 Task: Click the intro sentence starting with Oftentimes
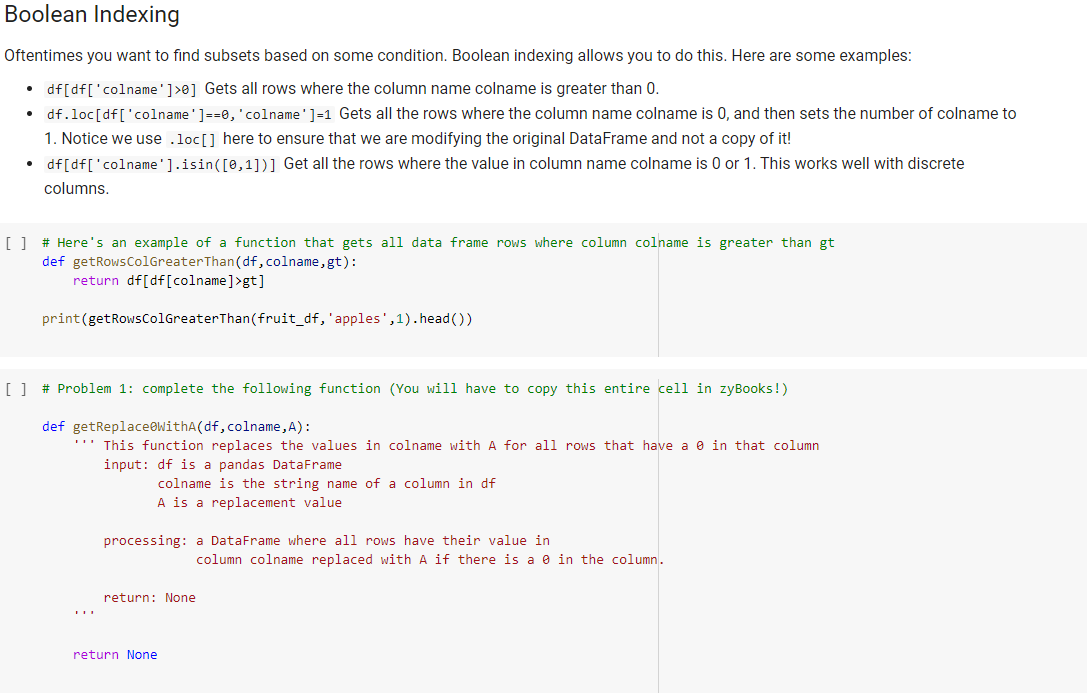pyautogui.click(x=458, y=55)
